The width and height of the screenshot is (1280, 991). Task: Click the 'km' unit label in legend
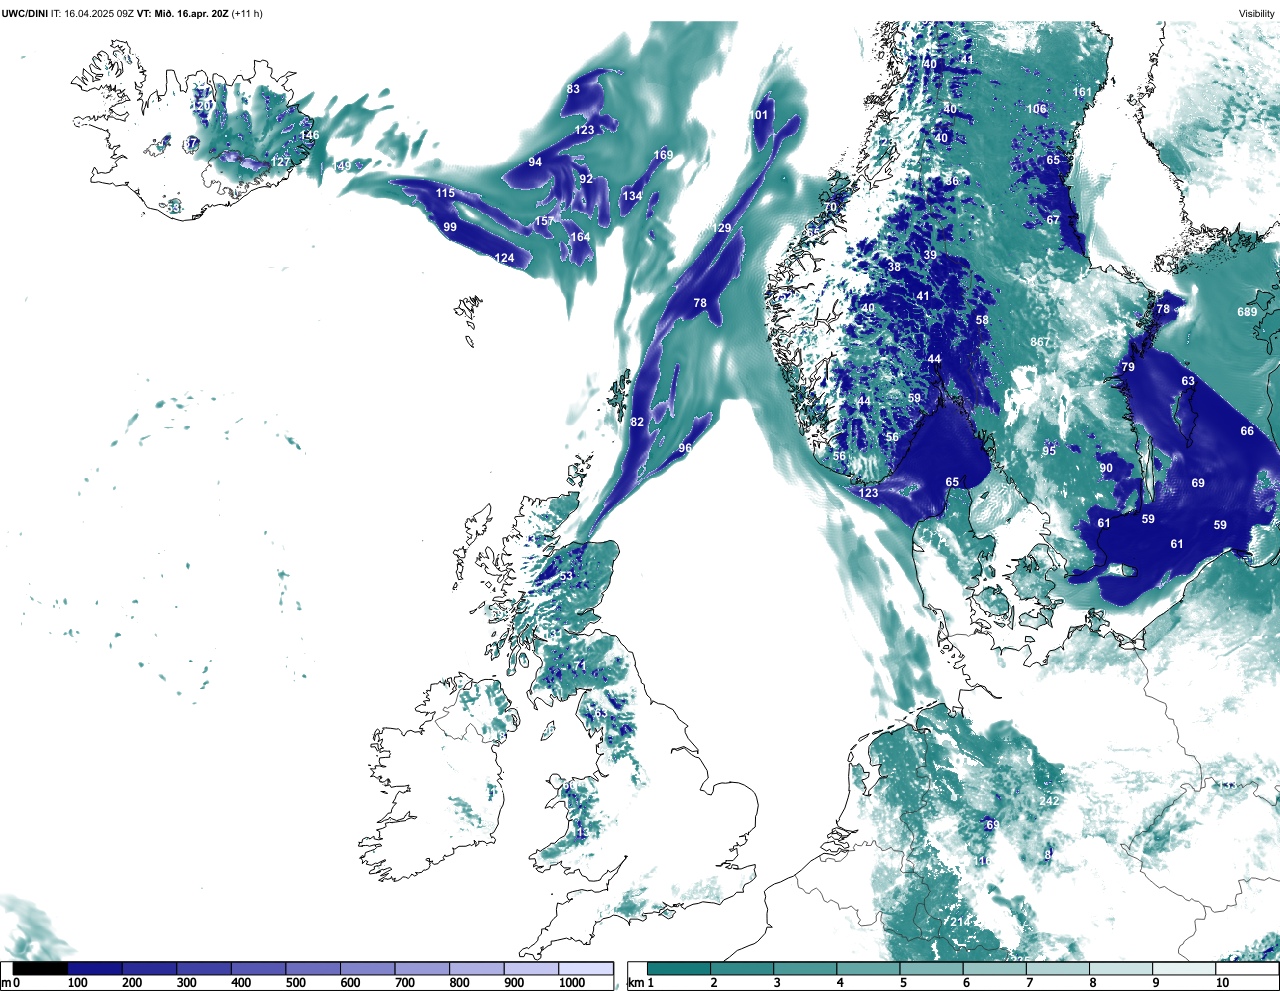(635, 983)
